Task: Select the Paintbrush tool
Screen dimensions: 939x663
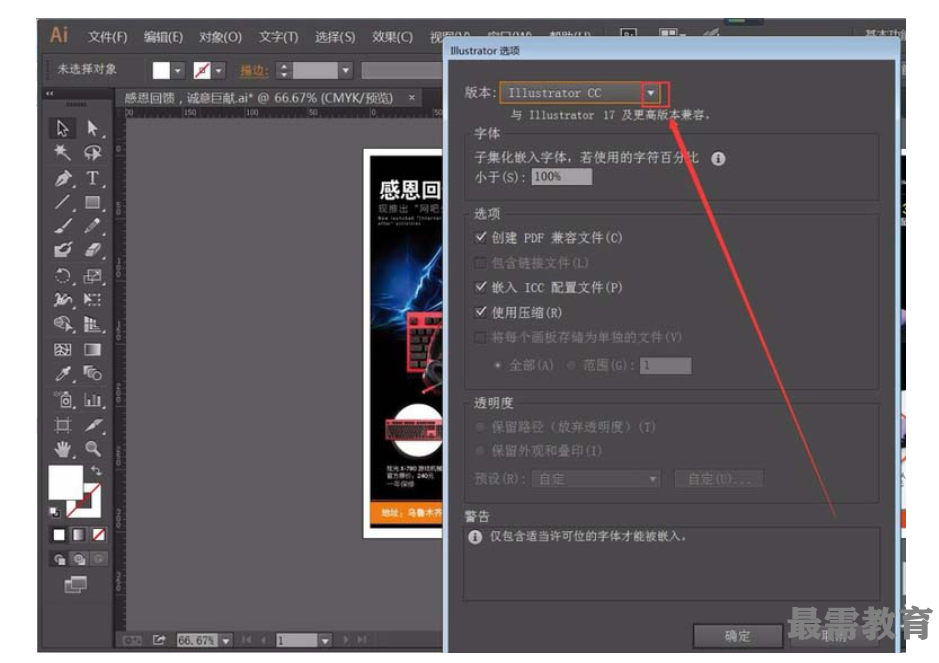Action: click(62, 226)
